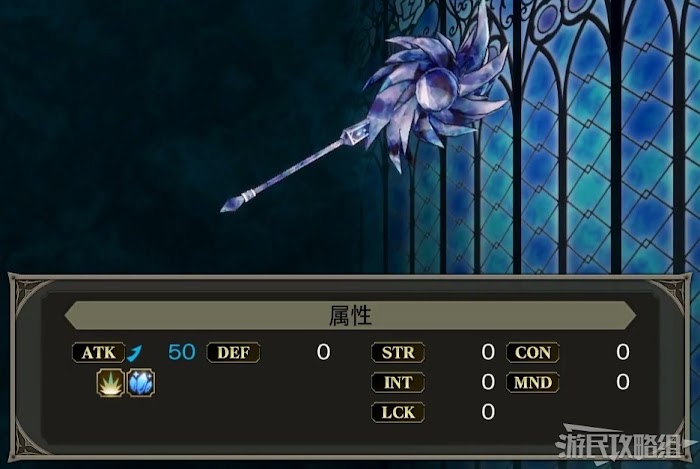Click the MND value 0
700x469 pixels.
pyautogui.click(x=623, y=382)
